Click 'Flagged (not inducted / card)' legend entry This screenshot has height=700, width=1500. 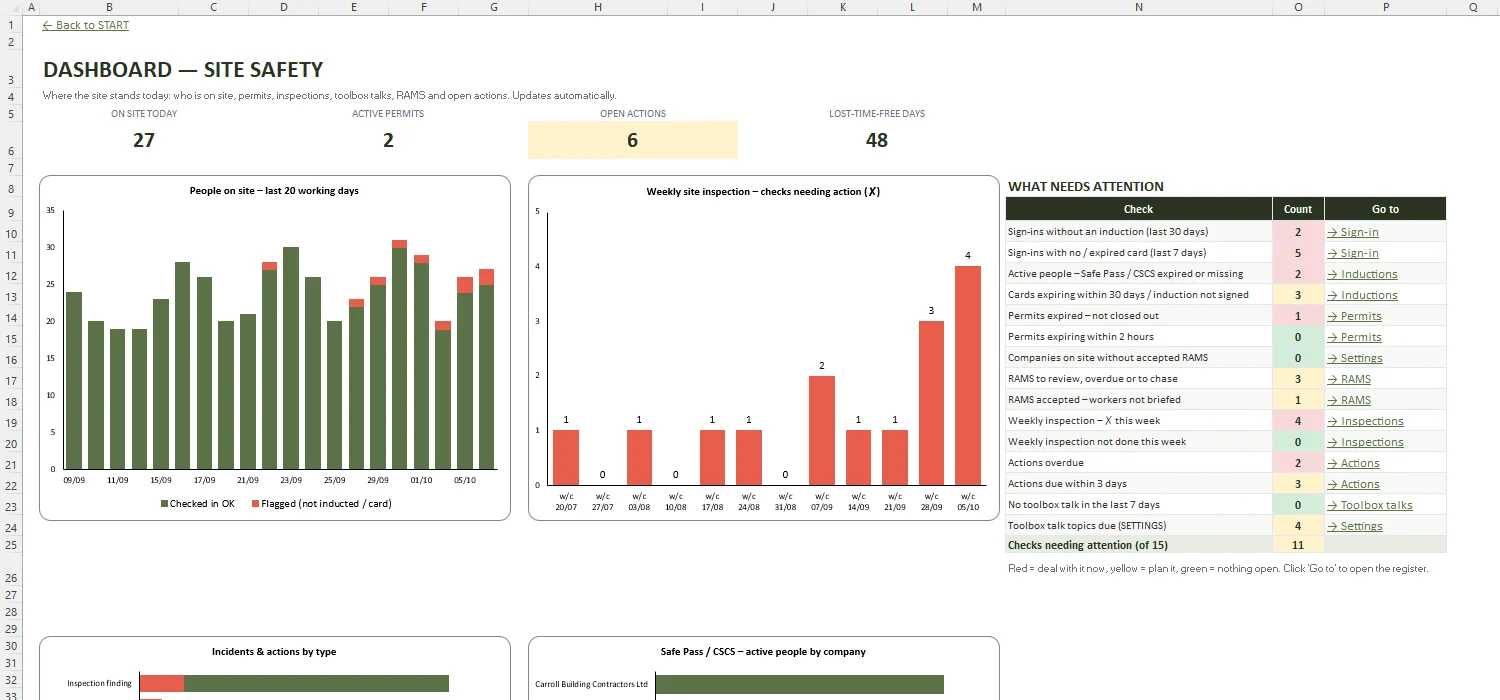point(321,504)
